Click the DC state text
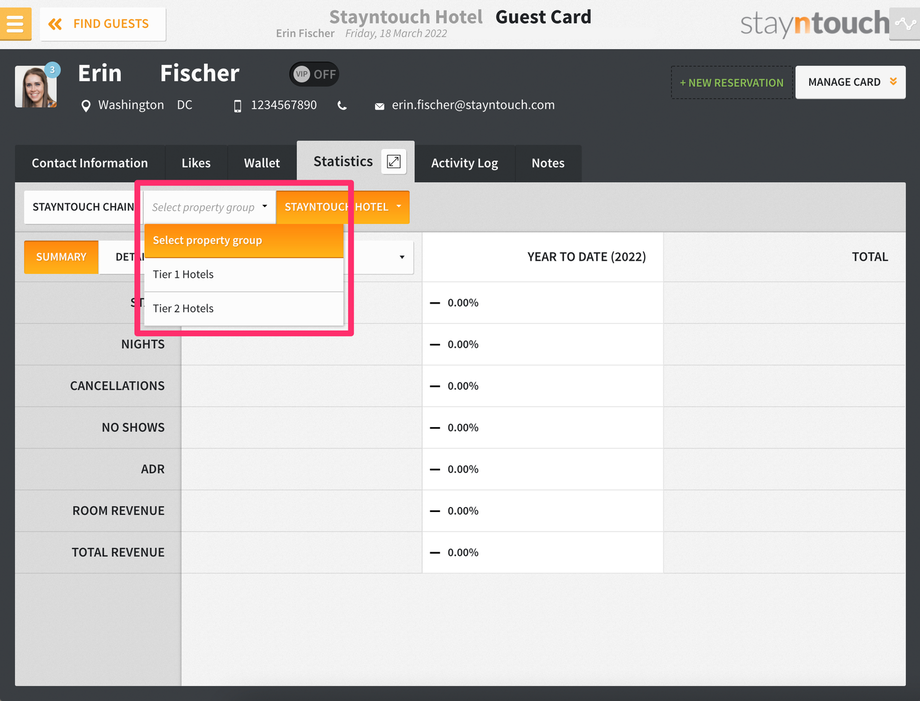 pyautogui.click(x=185, y=105)
